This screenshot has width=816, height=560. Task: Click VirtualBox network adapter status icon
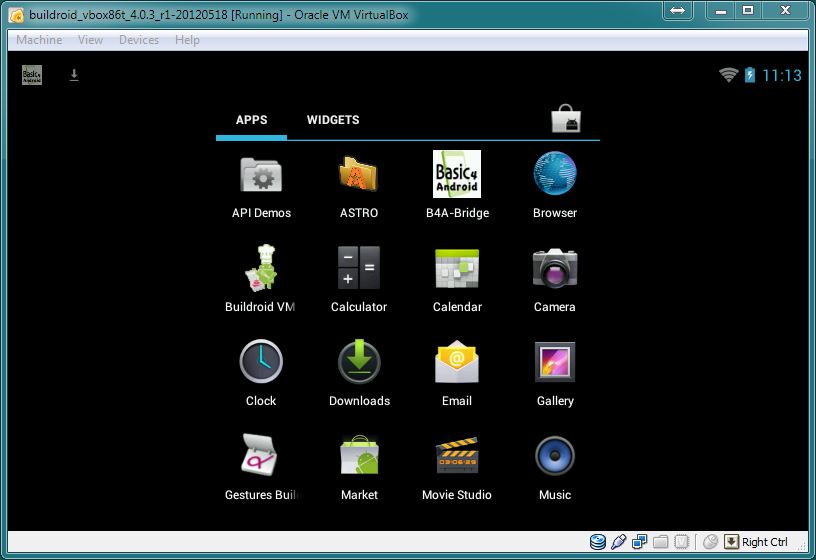[639, 542]
